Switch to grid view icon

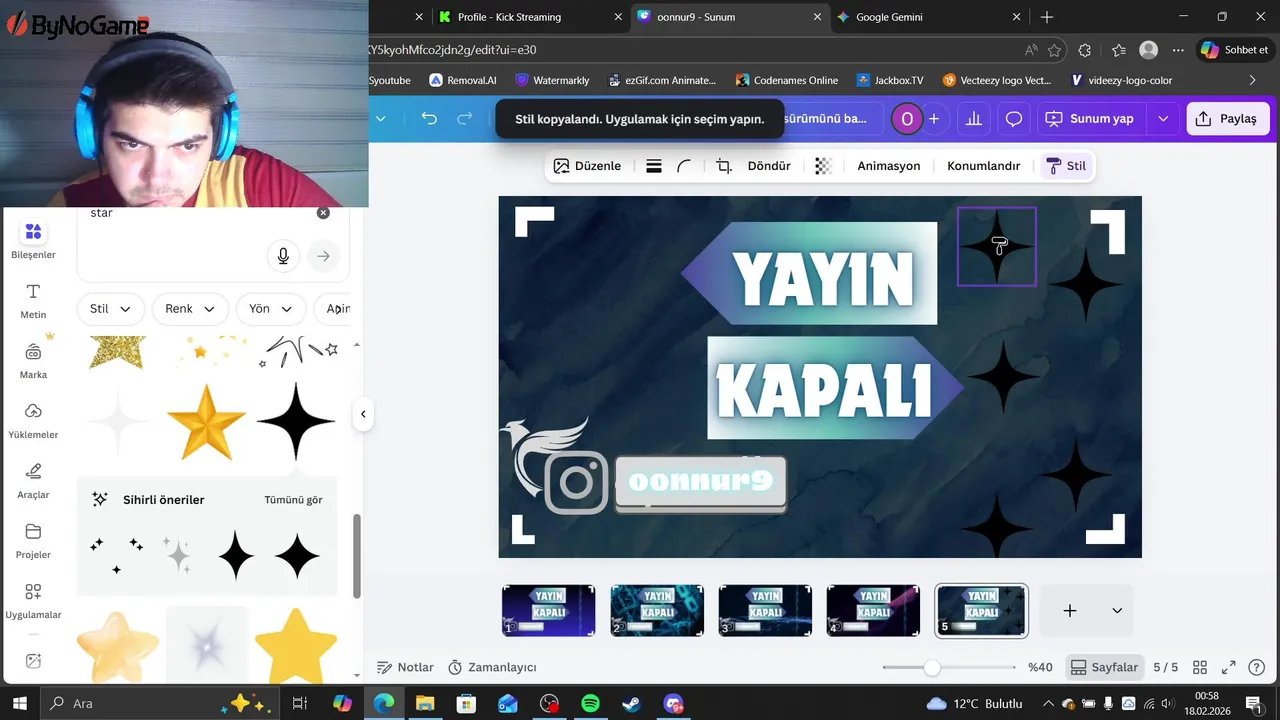(x=1200, y=667)
